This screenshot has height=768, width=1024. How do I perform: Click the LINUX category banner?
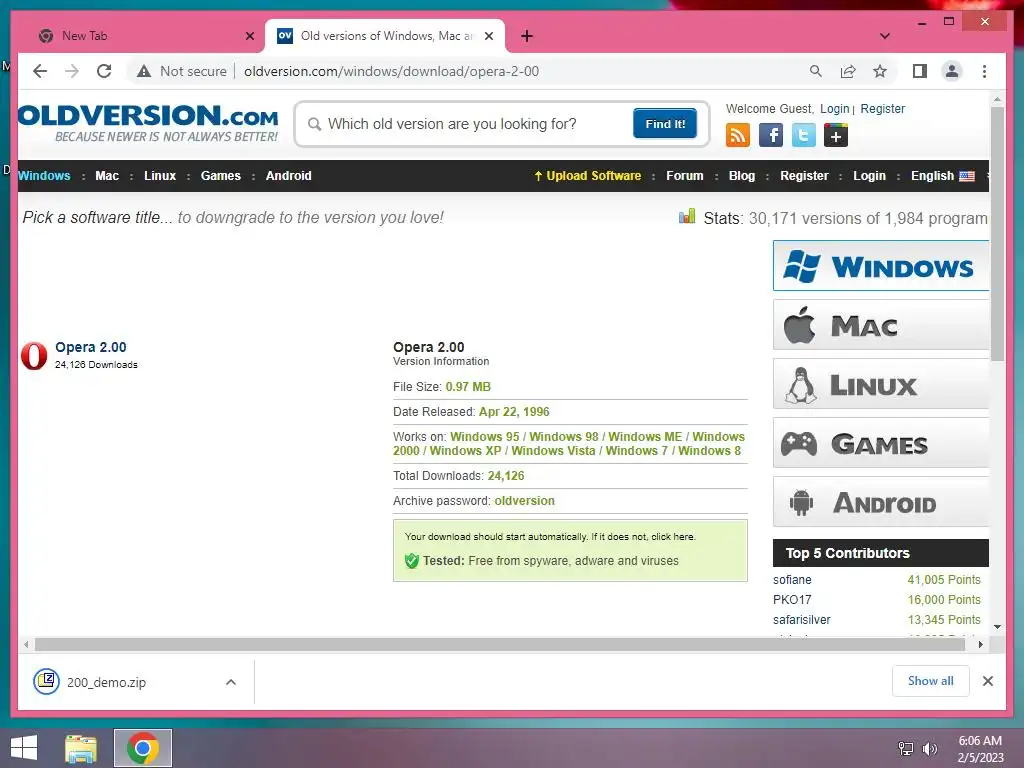click(881, 384)
